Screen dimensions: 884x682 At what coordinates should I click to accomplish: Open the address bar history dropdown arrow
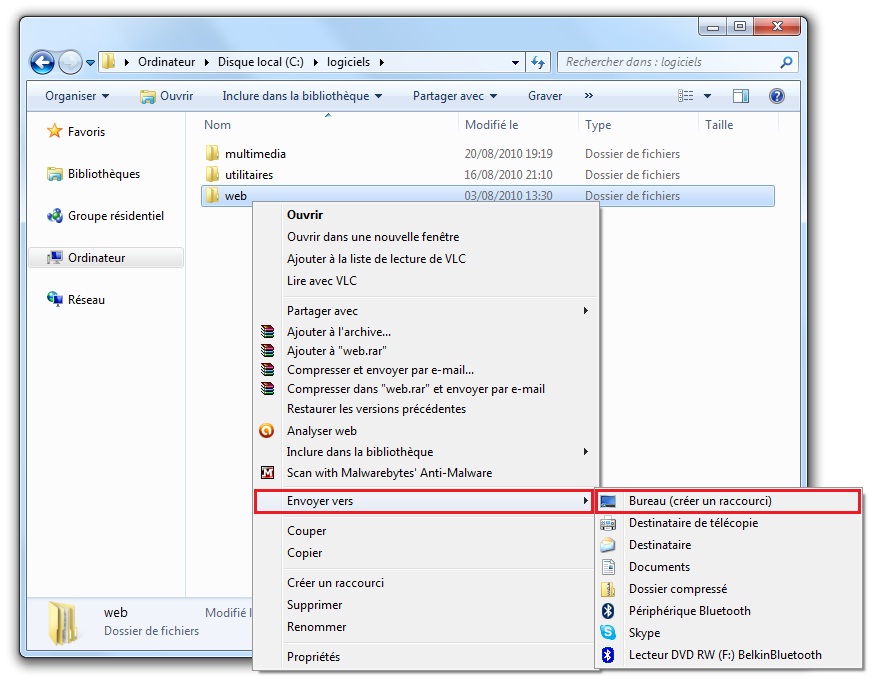tap(515, 63)
